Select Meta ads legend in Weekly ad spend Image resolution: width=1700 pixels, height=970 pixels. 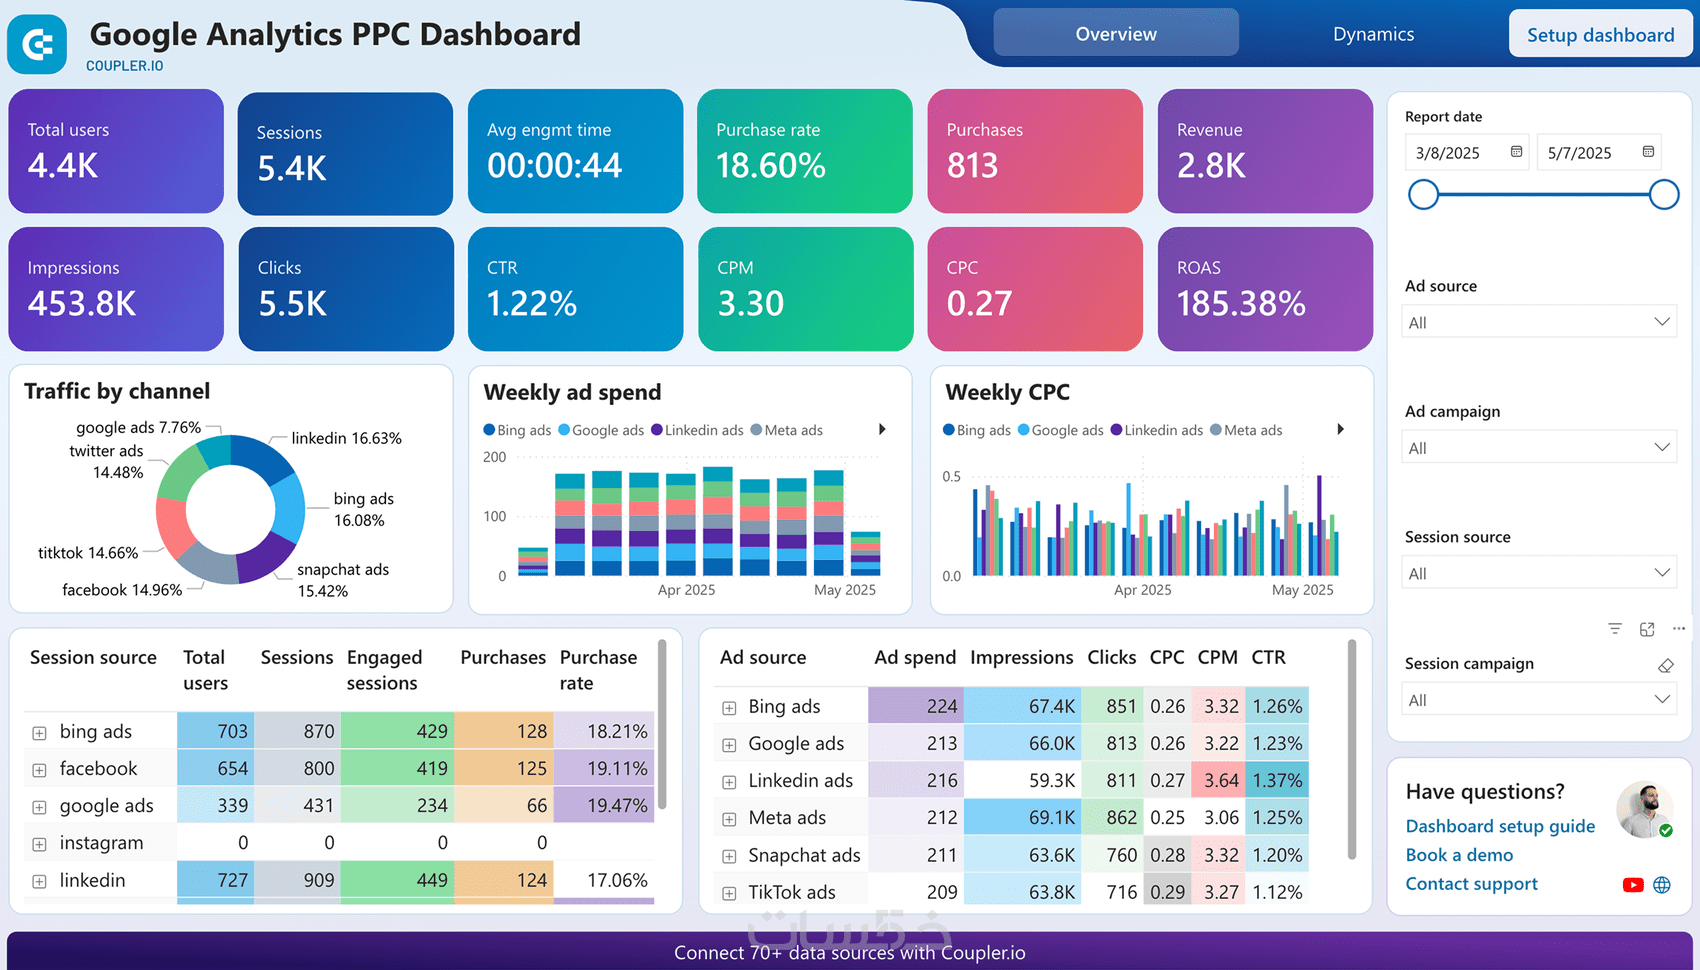point(787,430)
